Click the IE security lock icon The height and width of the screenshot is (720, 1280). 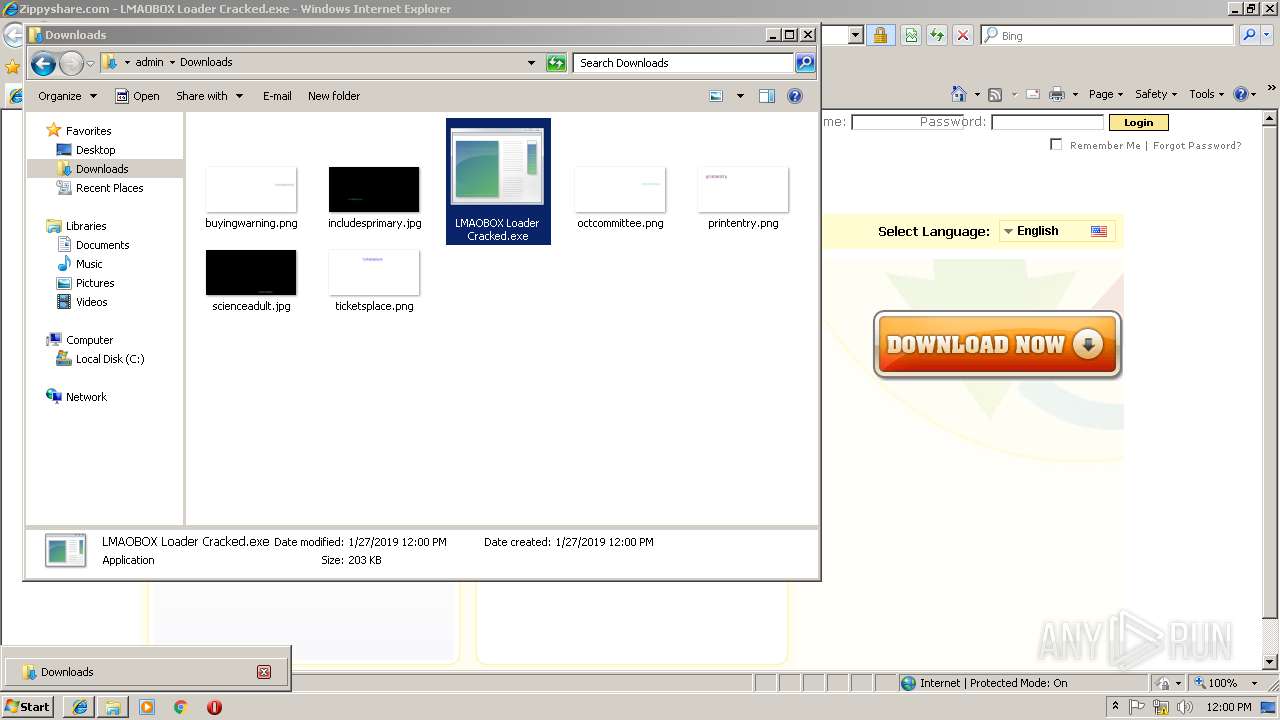click(880, 35)
